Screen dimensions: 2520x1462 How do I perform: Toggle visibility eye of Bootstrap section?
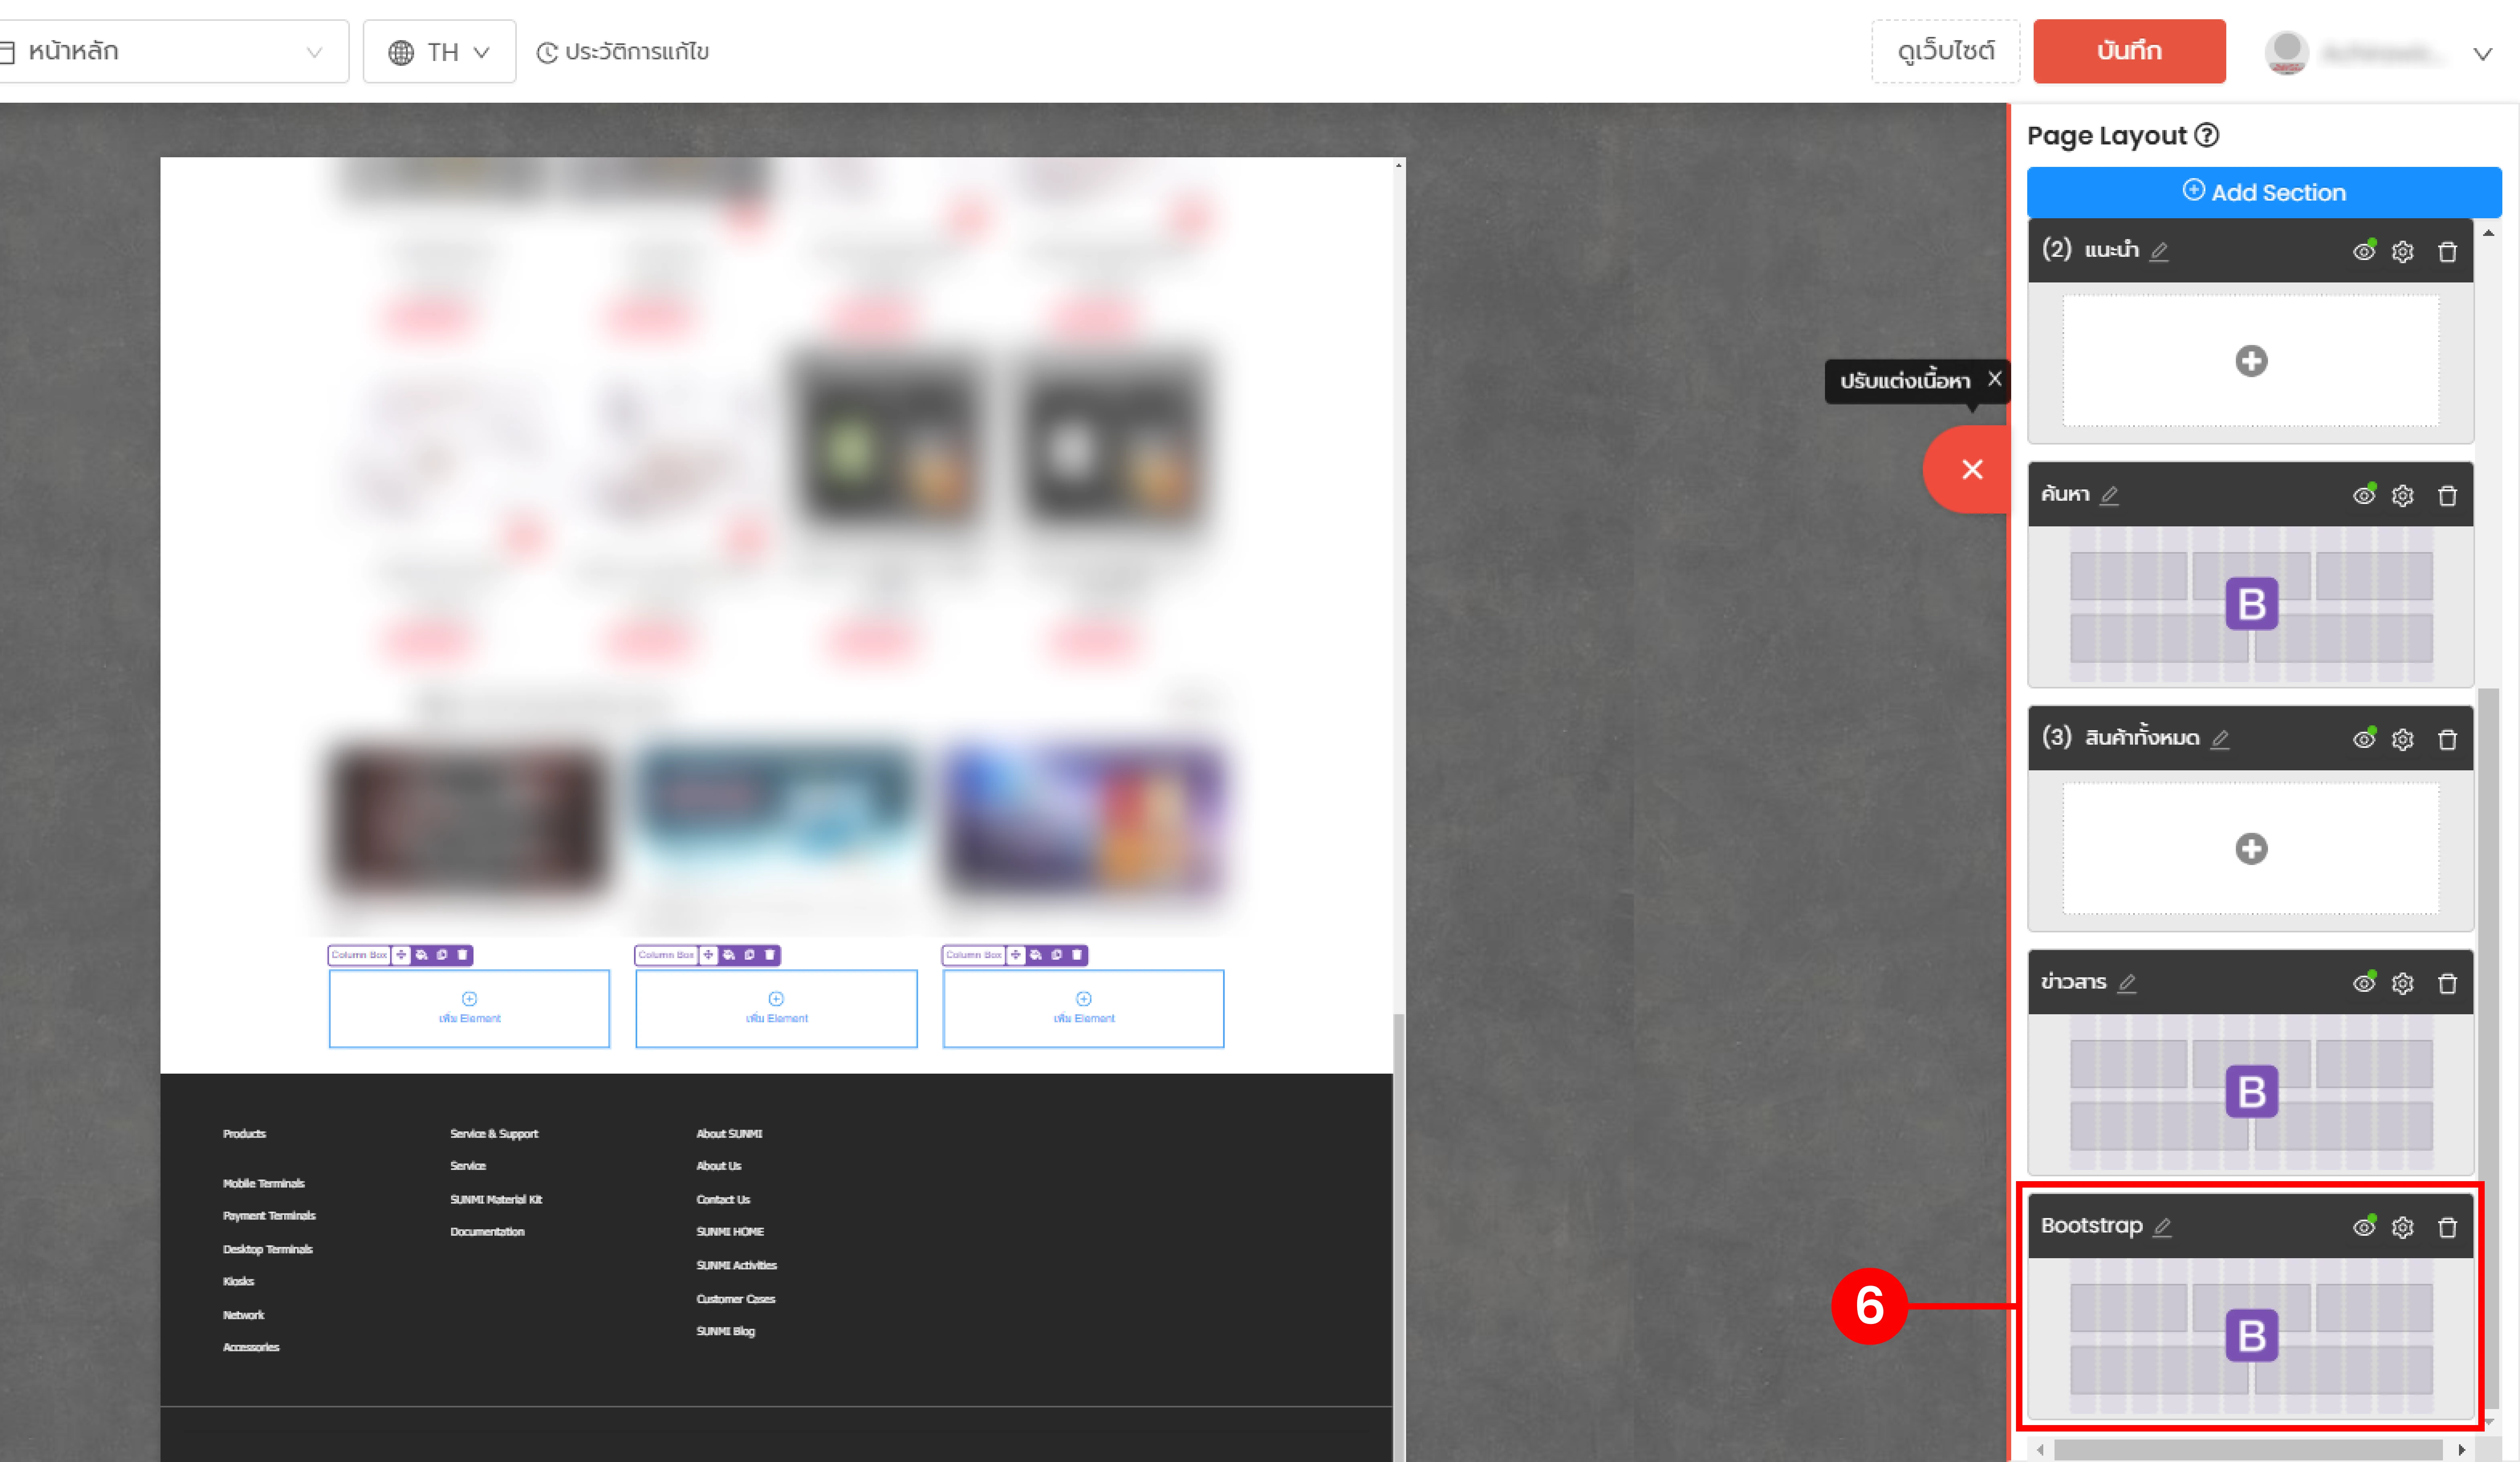pos(2363,1227)
